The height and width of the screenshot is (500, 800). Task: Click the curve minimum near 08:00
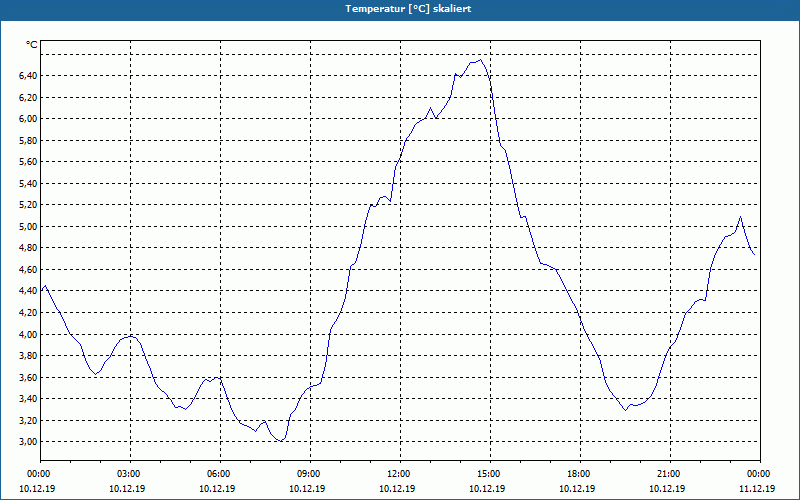[281, 441]
